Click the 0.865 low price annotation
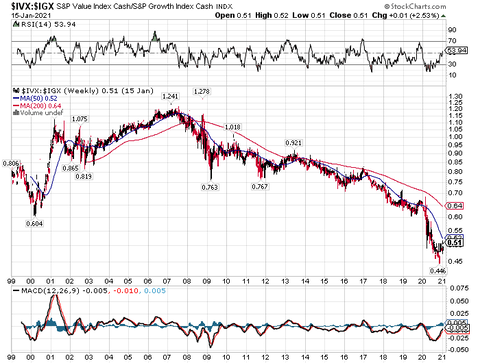 tap(70, 168)
